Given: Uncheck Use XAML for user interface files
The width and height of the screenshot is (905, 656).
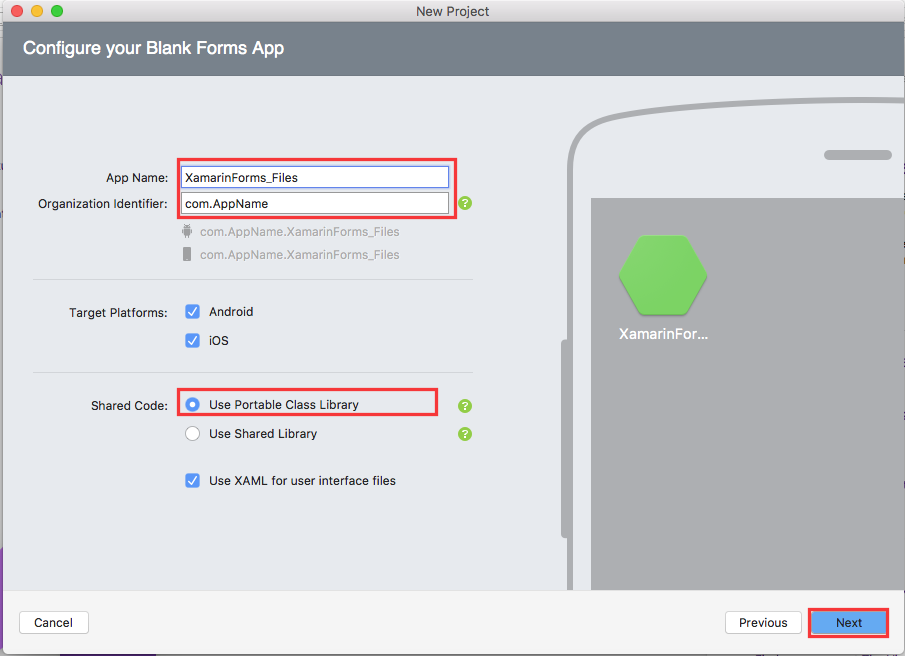Looking at the screenshot, I should (x=192, y=480).
